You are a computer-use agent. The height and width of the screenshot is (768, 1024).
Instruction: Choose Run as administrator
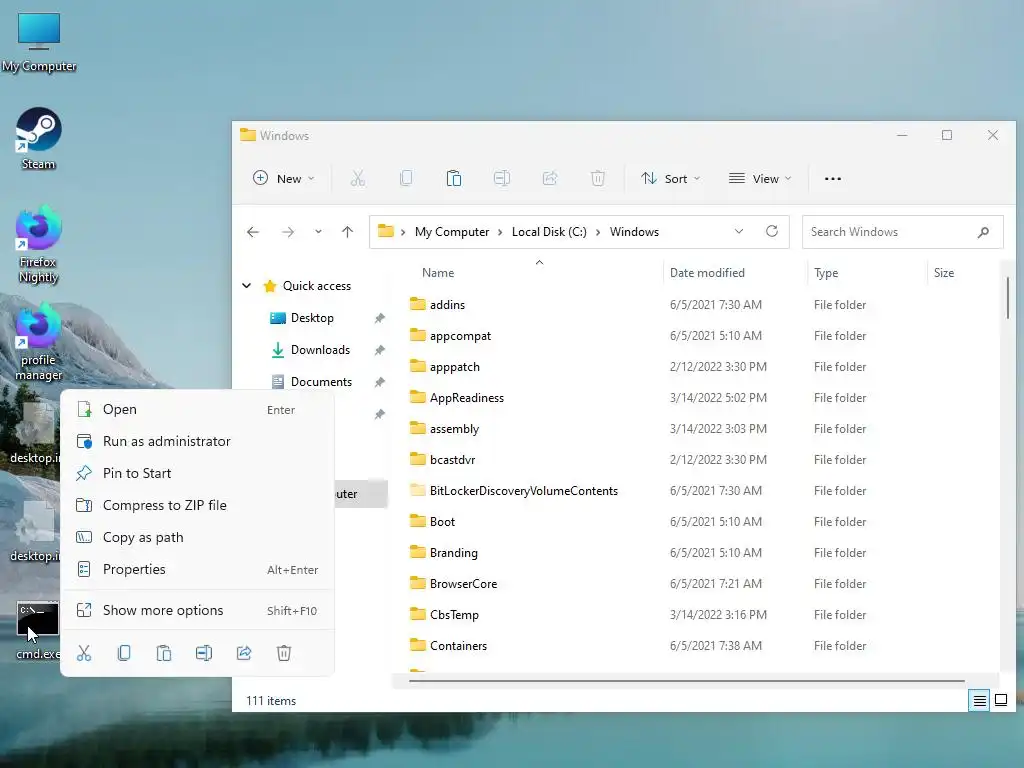[x=197, y=441]
